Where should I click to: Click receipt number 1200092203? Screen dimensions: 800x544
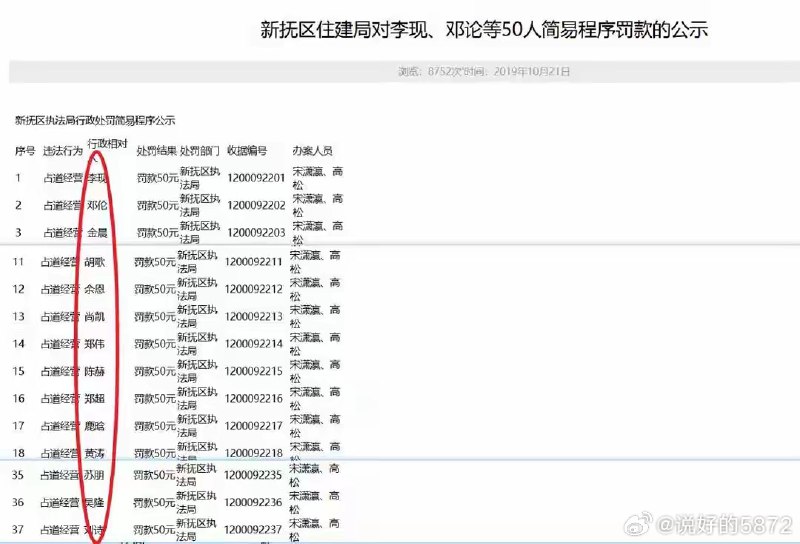tap(256, 233)
